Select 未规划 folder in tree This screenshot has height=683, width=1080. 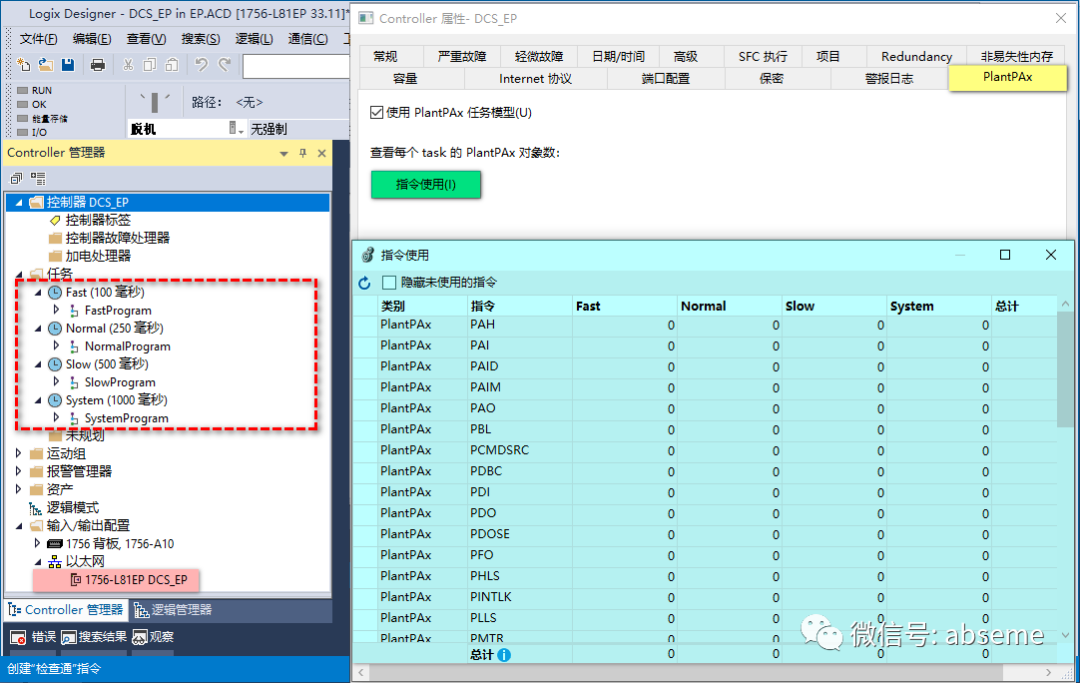coord(76,436)
